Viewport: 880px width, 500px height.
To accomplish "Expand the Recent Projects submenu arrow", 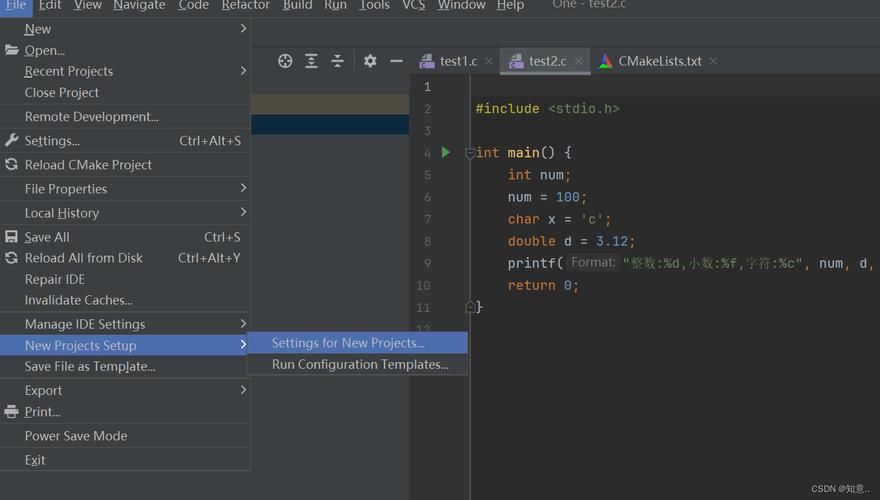I will 243,71.
